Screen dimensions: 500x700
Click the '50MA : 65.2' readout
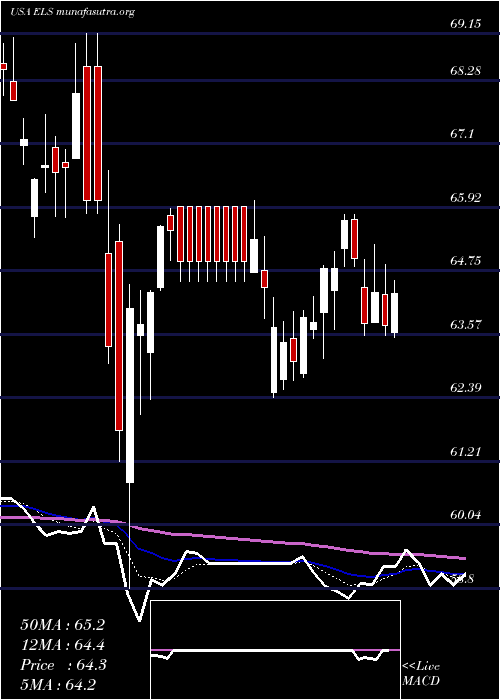pos(62,625)
